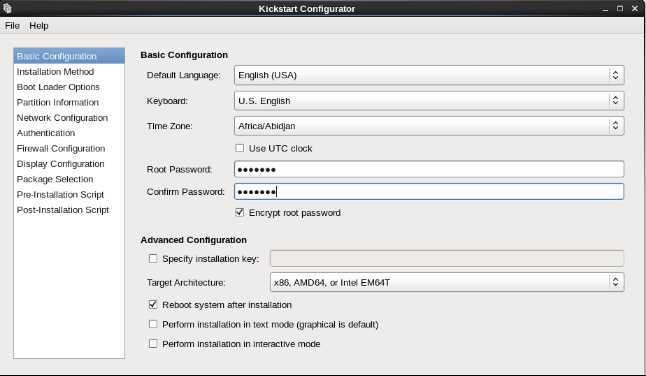Image resolution: width=646 pixels, height=376 pixels.
Task: Click the Keyboard label
Action: coord(167,101)
